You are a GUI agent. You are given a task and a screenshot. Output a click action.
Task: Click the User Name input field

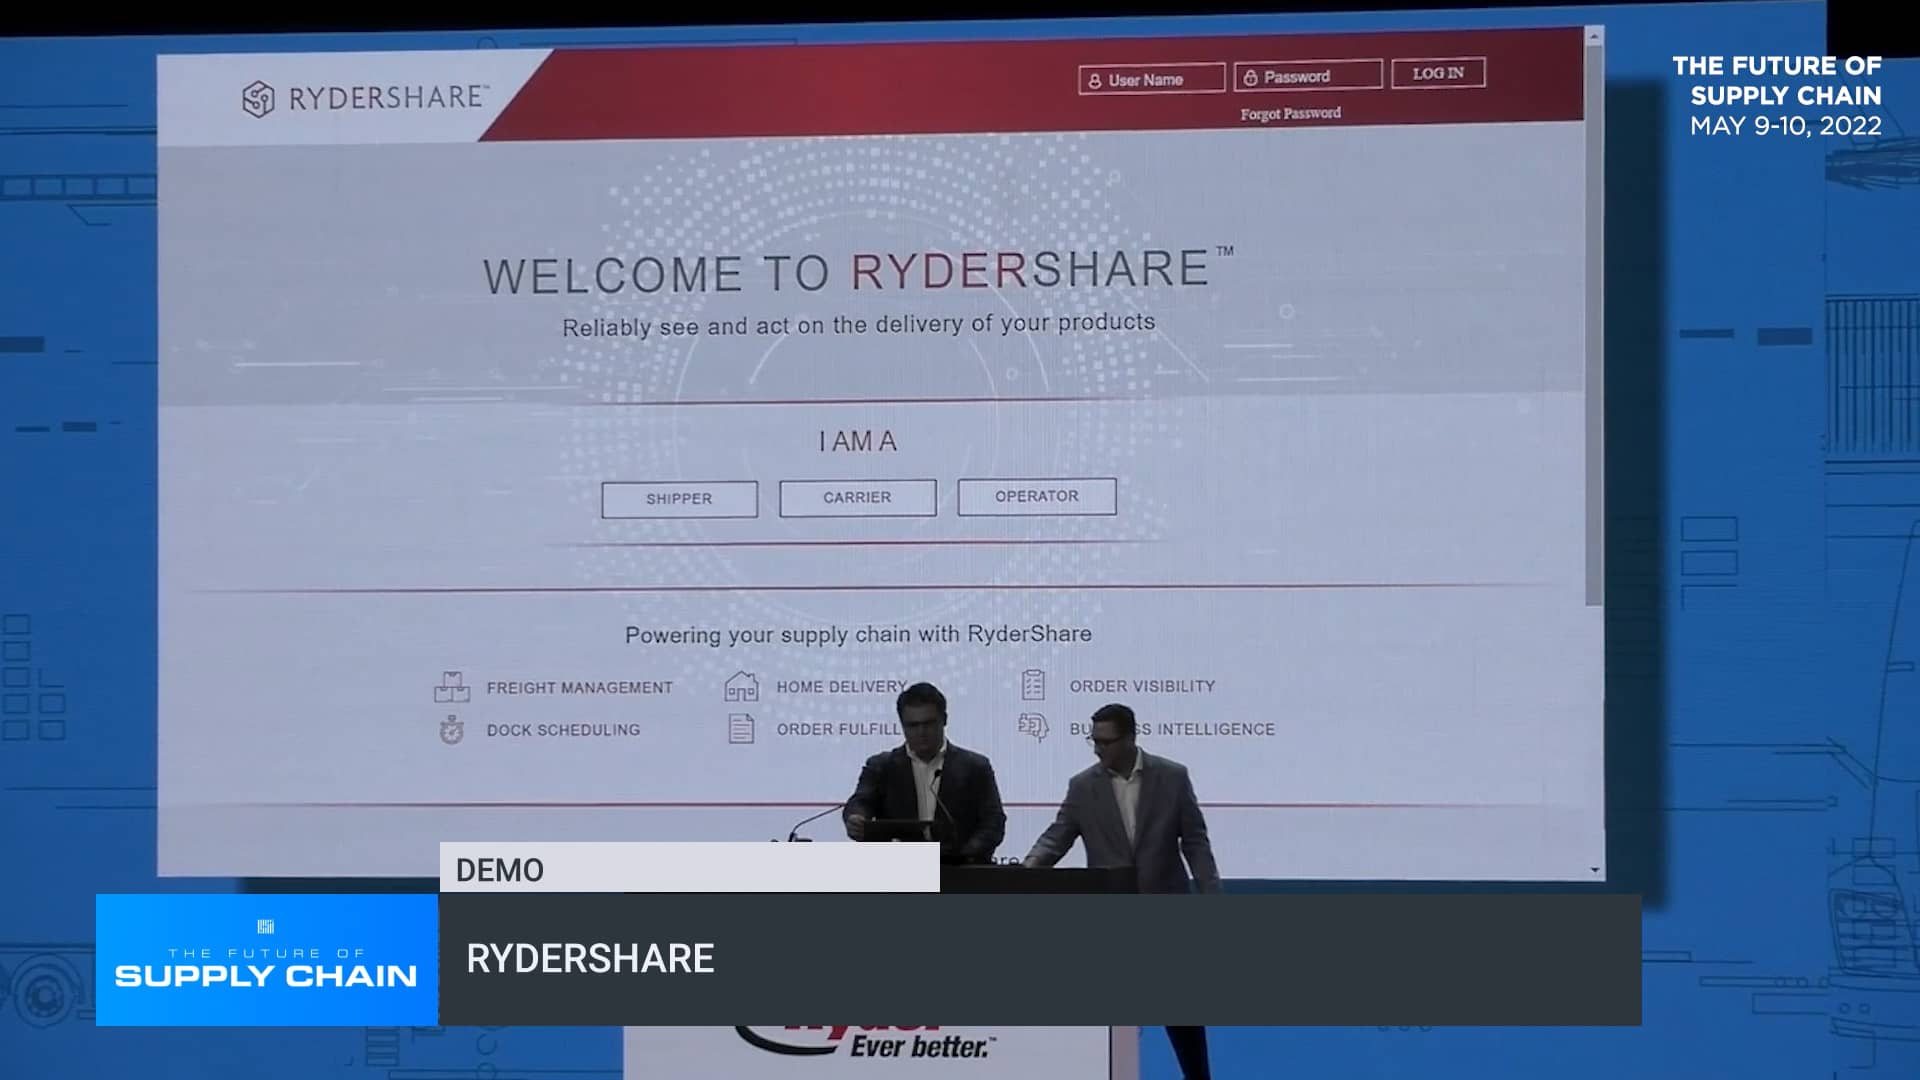[x=1152, y=79]
